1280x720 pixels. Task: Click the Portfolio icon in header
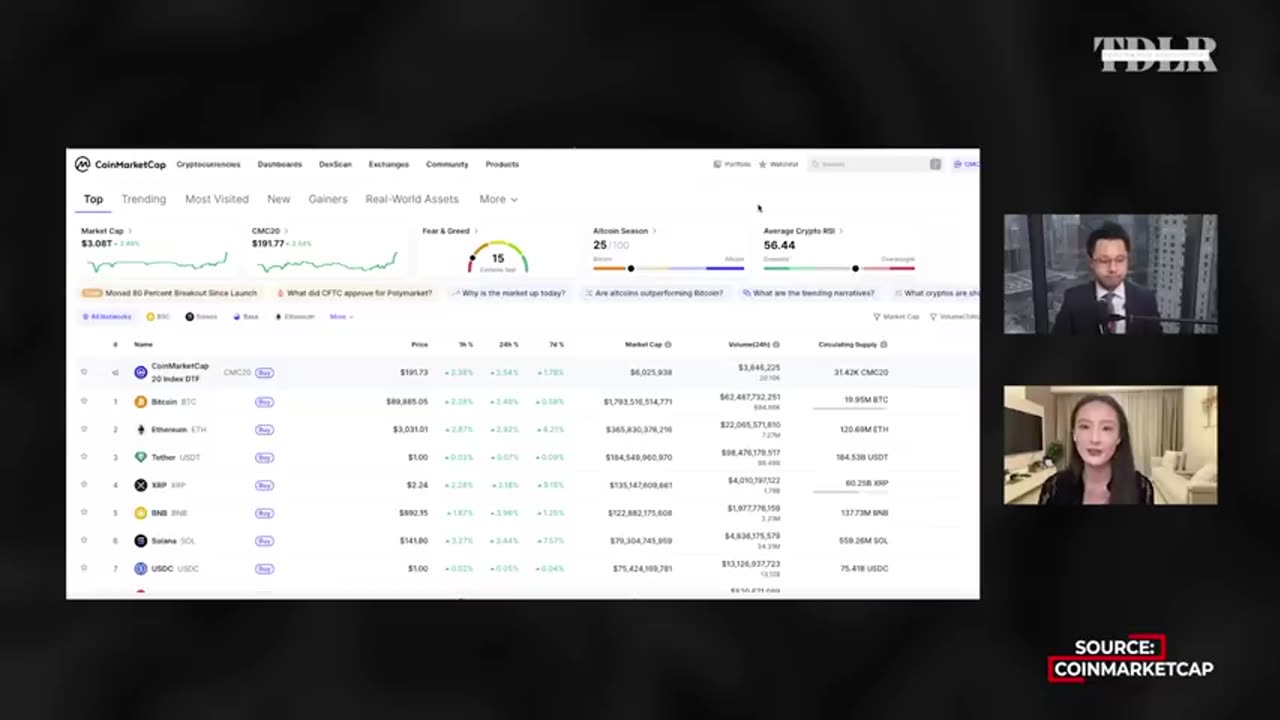pyautogui.click(x=717, y=164)
